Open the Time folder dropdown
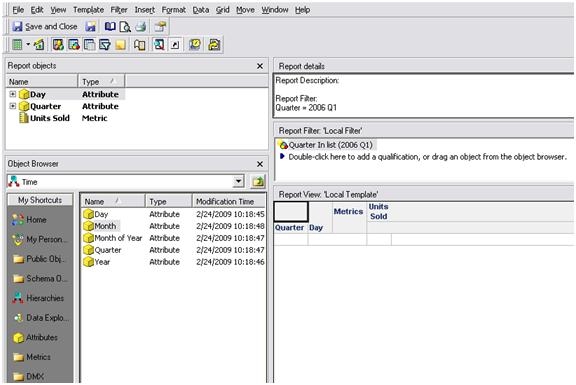This screenshot has width=576, height=385. tap(238, 181)
